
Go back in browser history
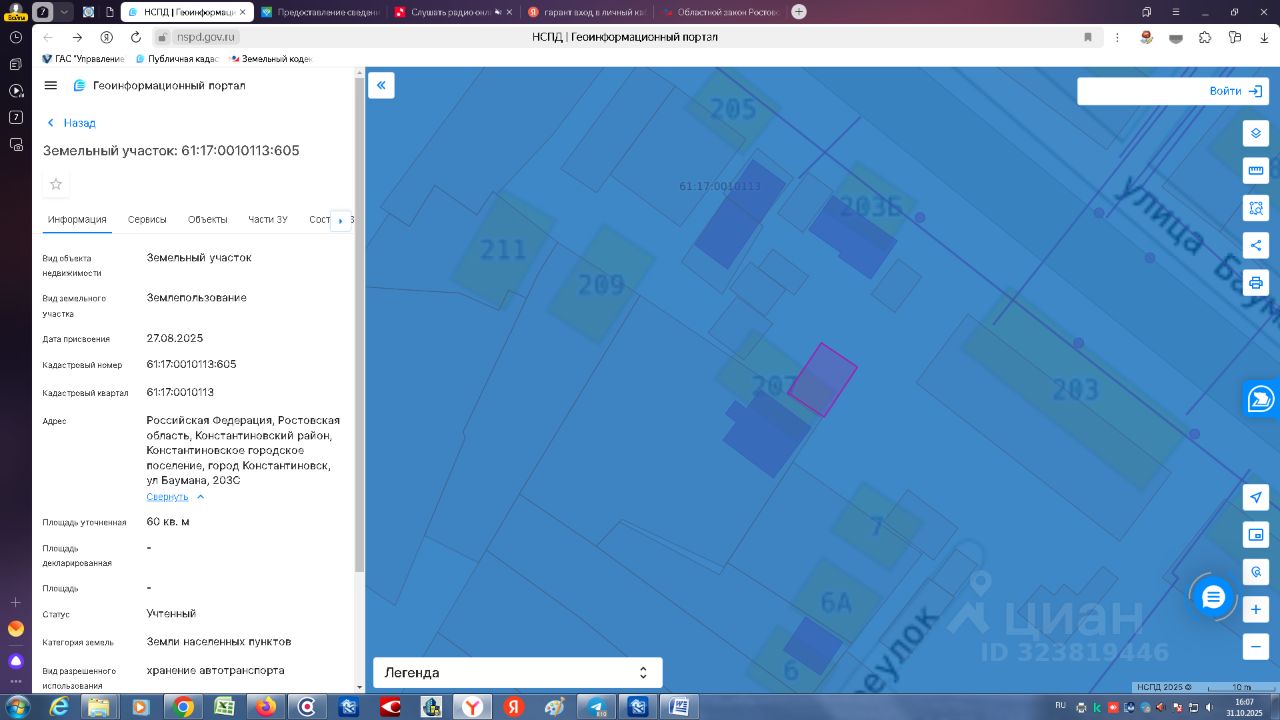point(47,37)
